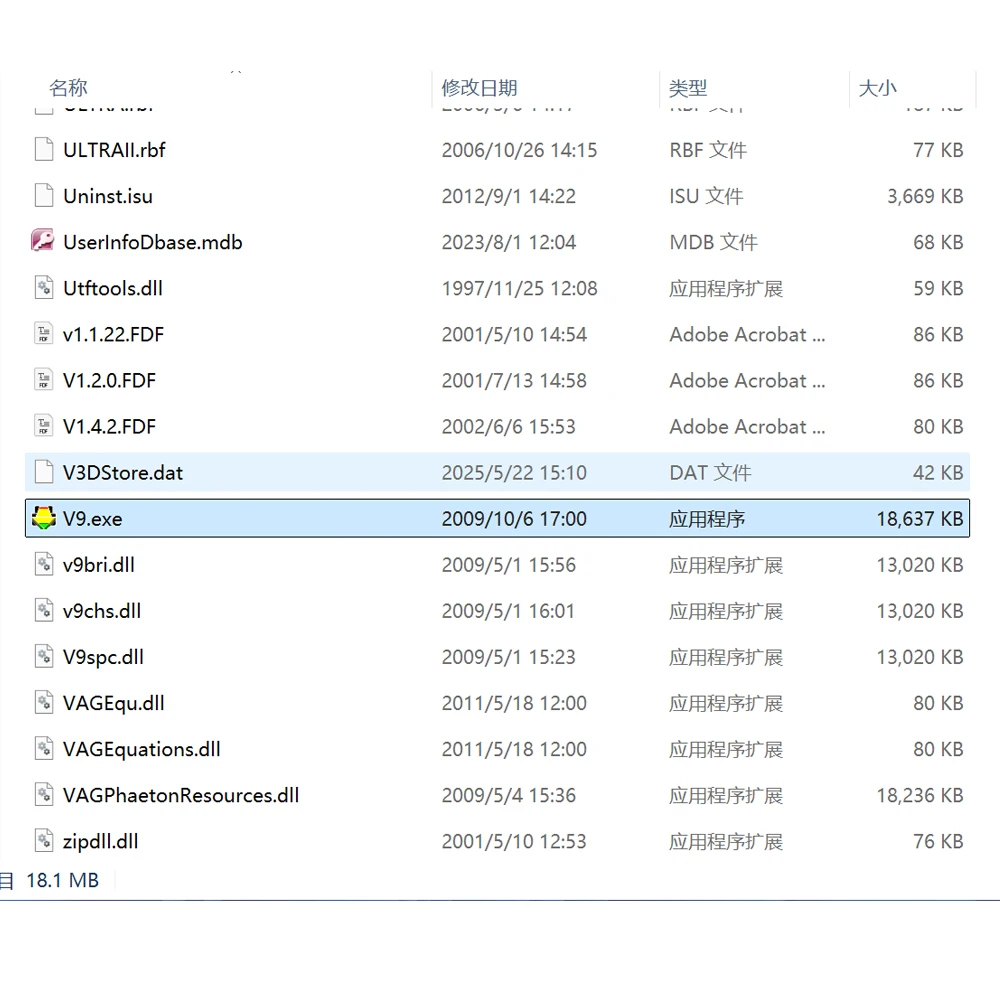Select the file name v1.1.22.FDF
Image resolution: width=1000 pixels, height=1000 pixels.
[x=114, y=334]
